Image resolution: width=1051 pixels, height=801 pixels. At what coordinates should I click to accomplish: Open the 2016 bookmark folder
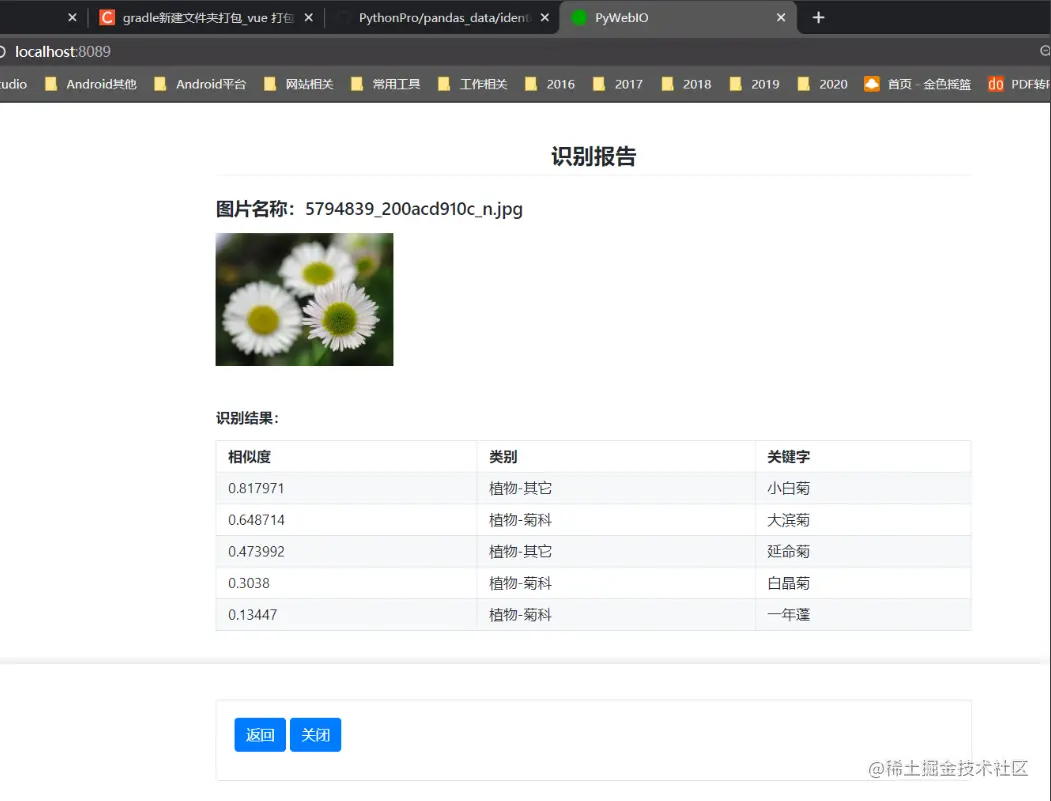point(550,84)
